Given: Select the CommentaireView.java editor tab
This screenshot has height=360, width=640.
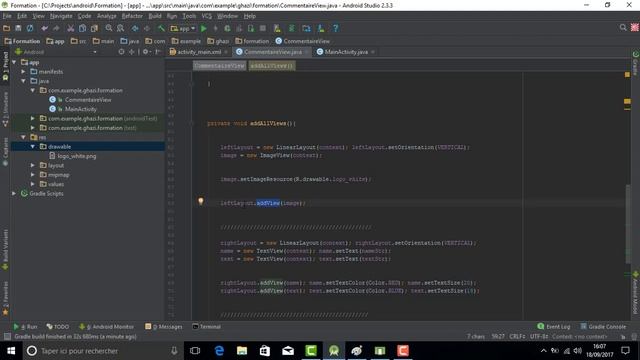Looking at the screenshot, I should [x=273, y=52].
